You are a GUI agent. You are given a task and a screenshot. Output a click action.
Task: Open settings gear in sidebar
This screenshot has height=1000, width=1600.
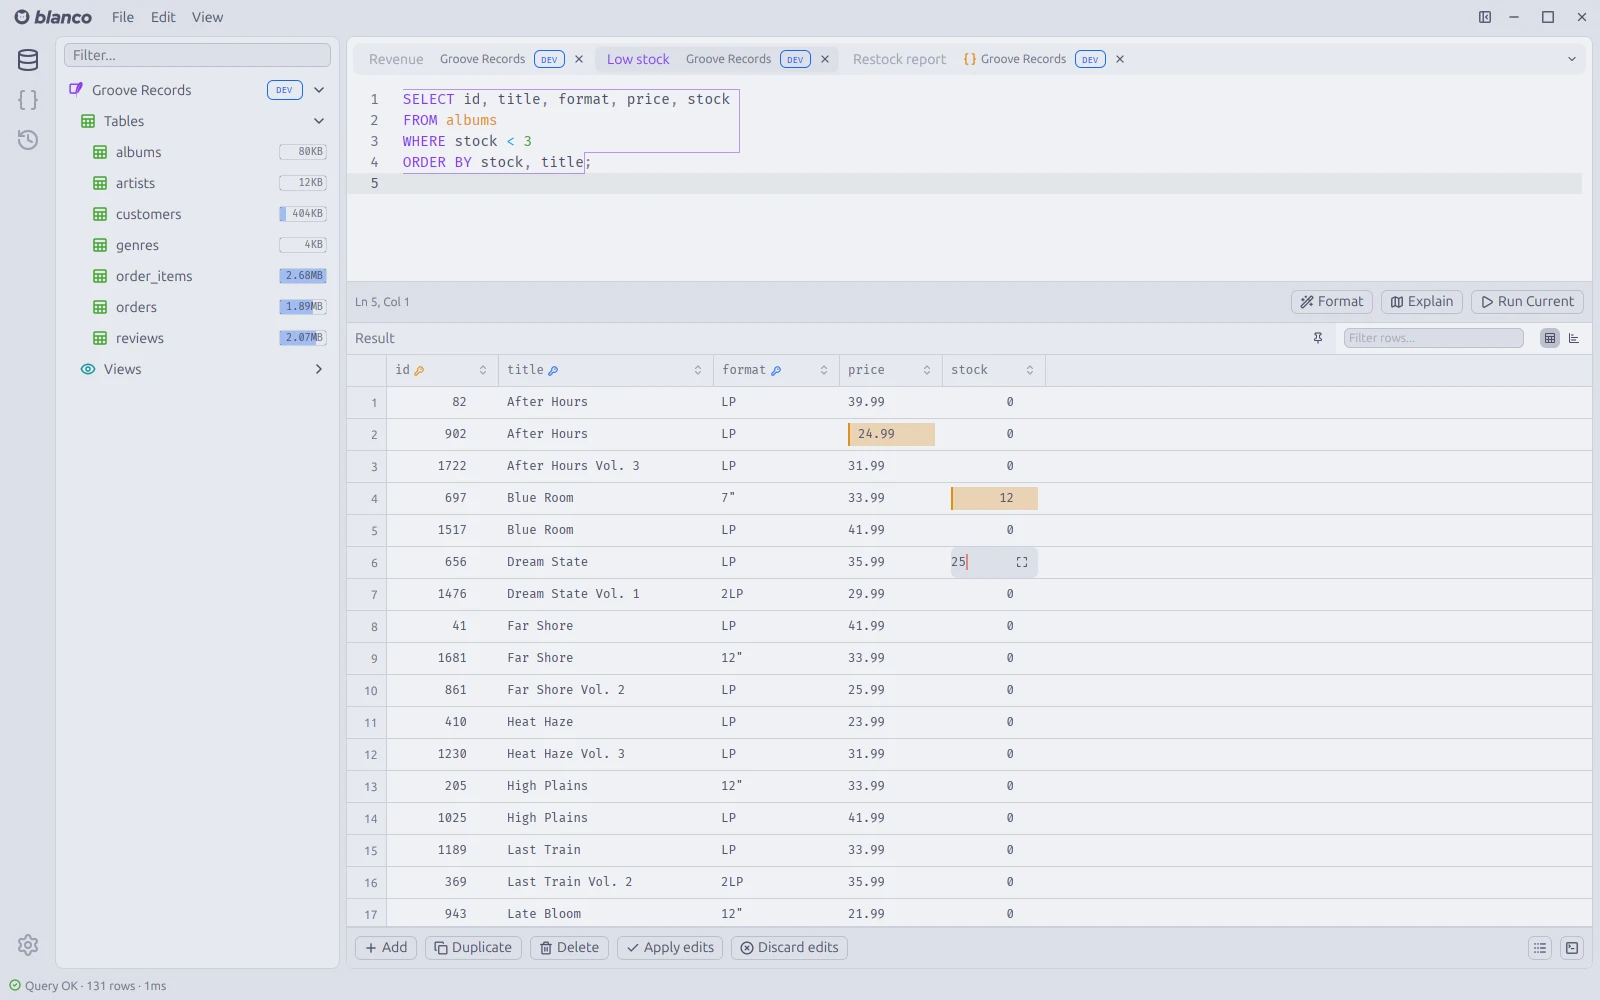click(x=28, y=945)
